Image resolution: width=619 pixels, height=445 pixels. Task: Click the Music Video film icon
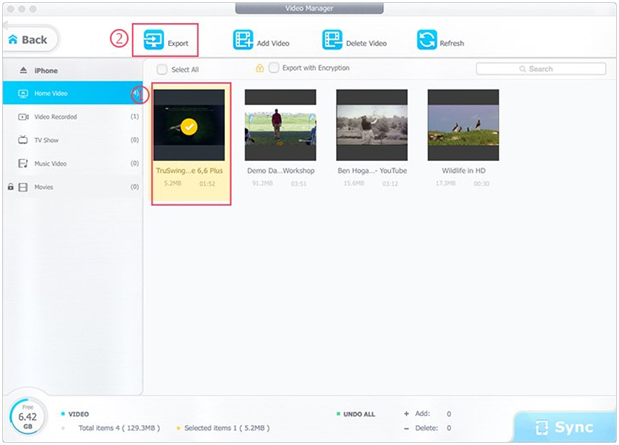click(23, 163)
